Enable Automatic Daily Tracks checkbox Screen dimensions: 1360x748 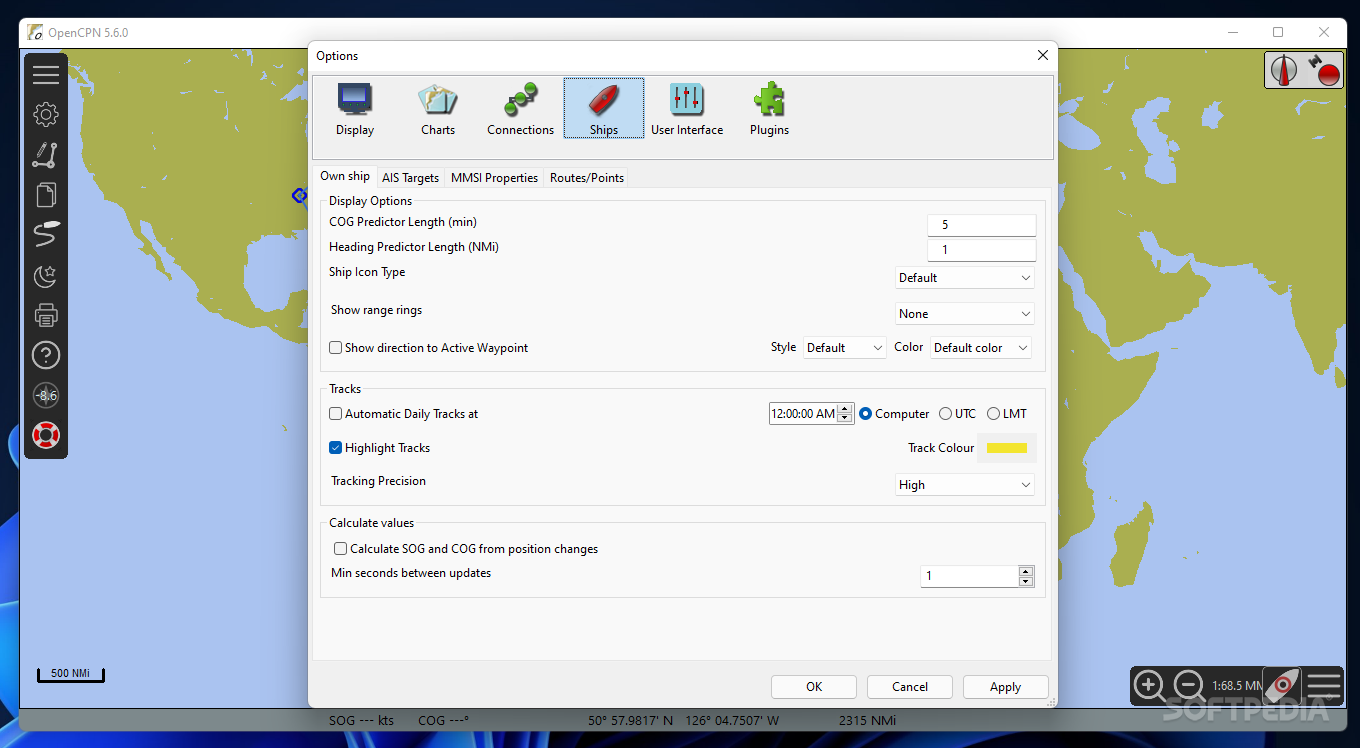coord(336,414)
